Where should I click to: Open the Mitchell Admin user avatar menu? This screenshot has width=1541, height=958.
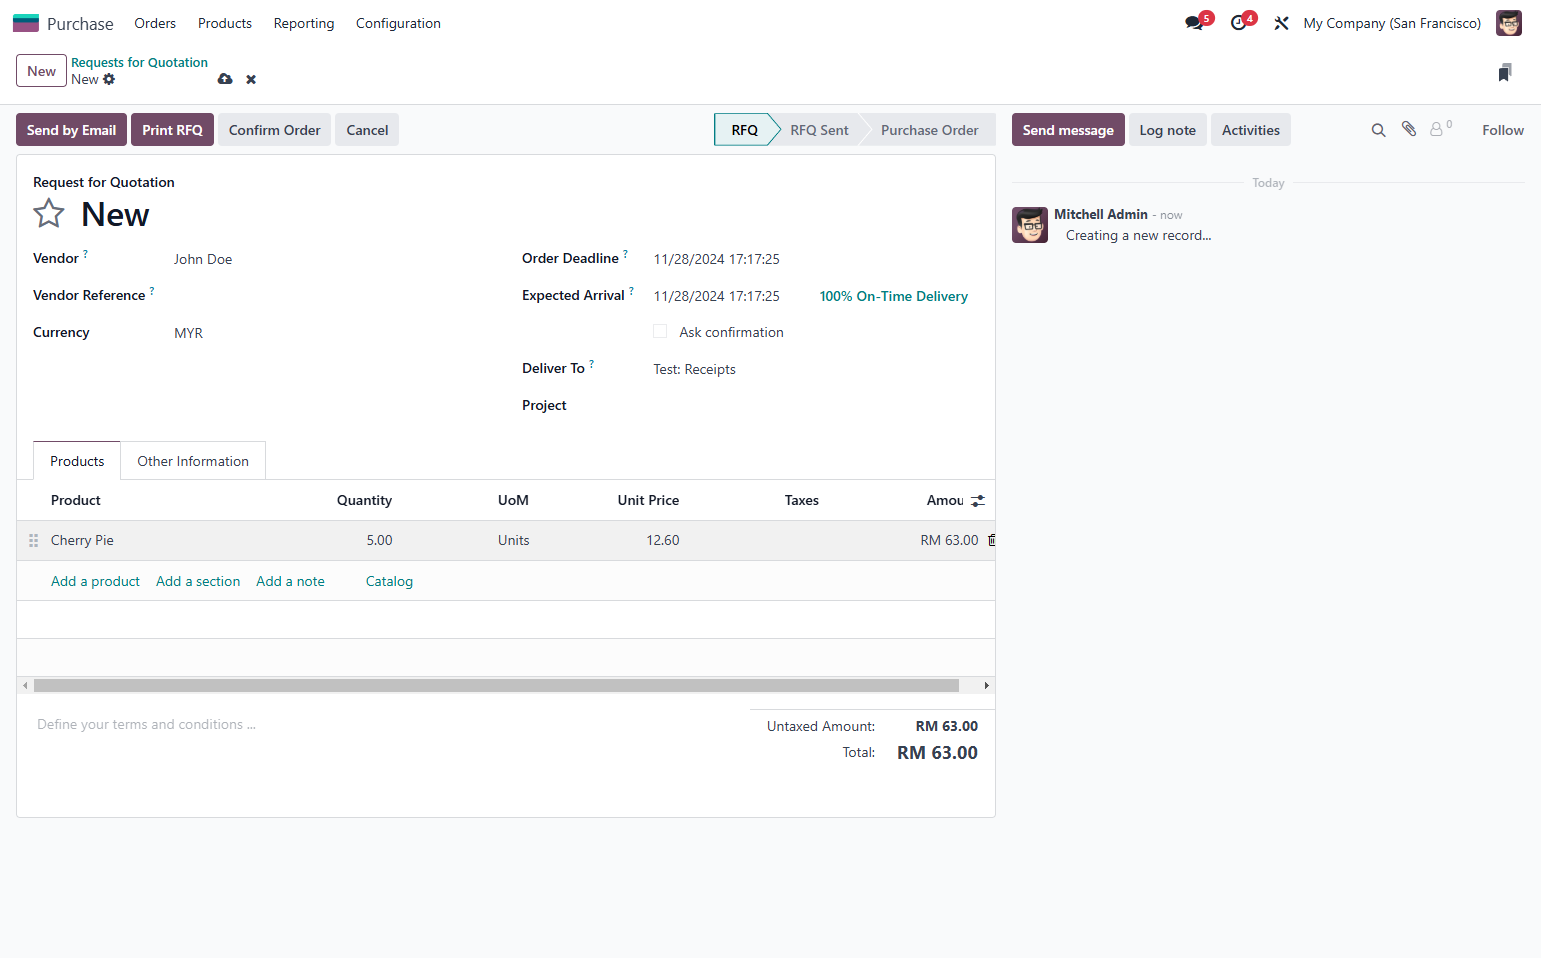click(x=1508, y=23)
